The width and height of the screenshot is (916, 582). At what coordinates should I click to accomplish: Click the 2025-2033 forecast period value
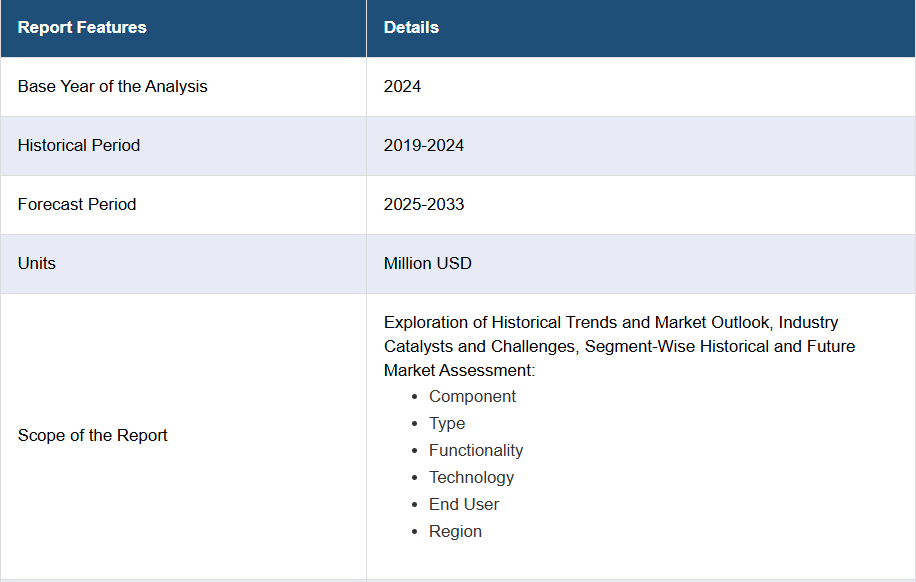point(424,205)
